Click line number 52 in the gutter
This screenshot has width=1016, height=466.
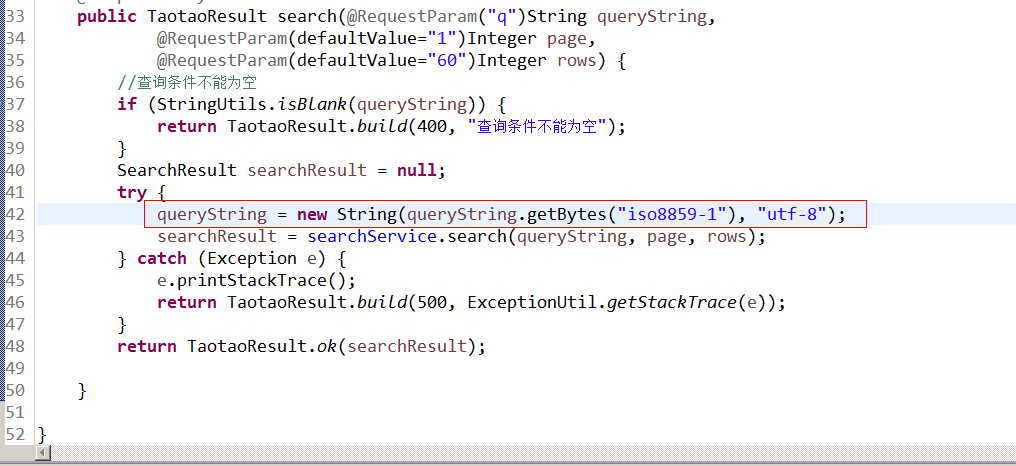click(x=15, y=435)
